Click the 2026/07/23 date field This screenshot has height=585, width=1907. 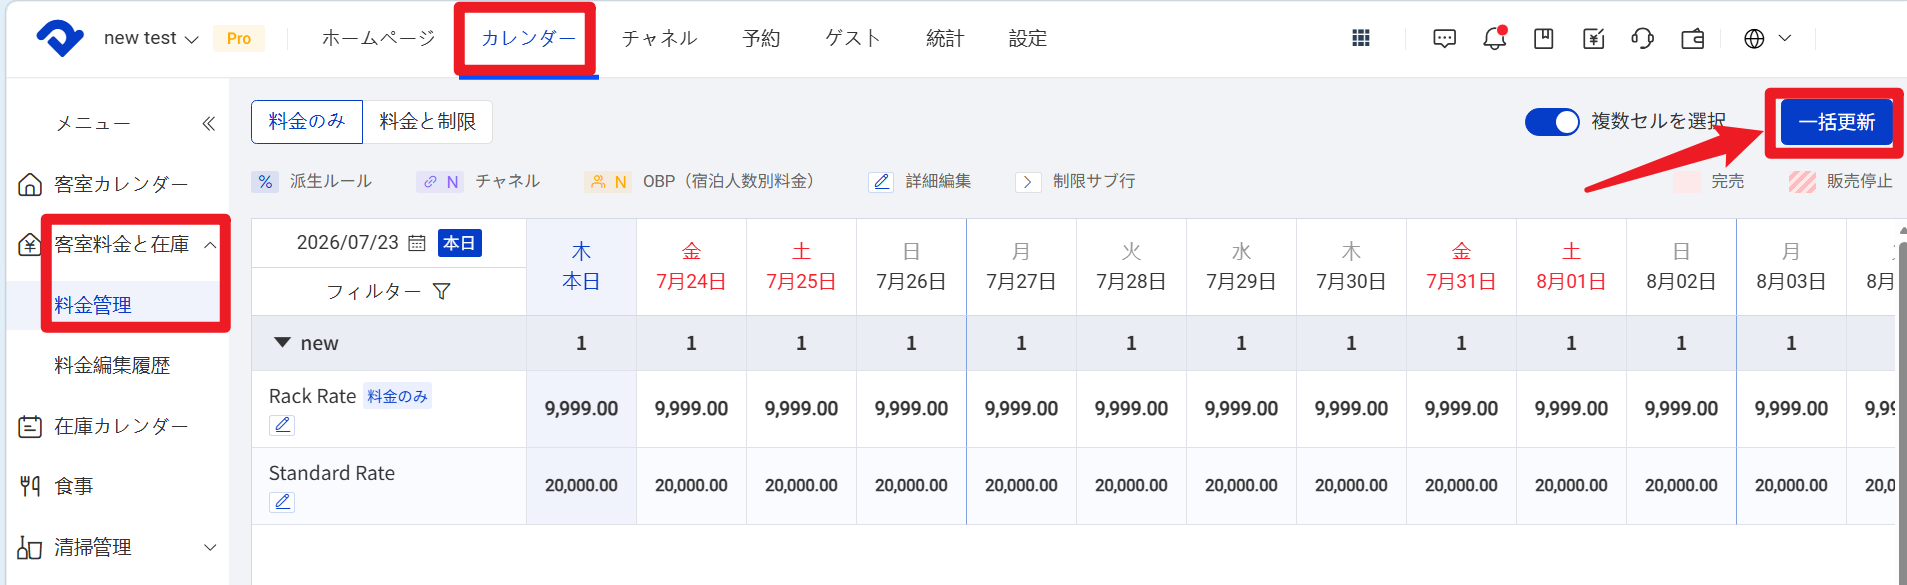[x=348, y=243]
